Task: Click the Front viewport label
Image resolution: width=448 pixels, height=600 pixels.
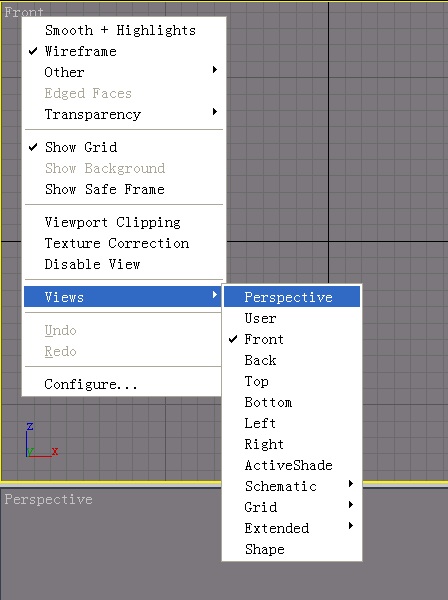Action: point(24,11)
